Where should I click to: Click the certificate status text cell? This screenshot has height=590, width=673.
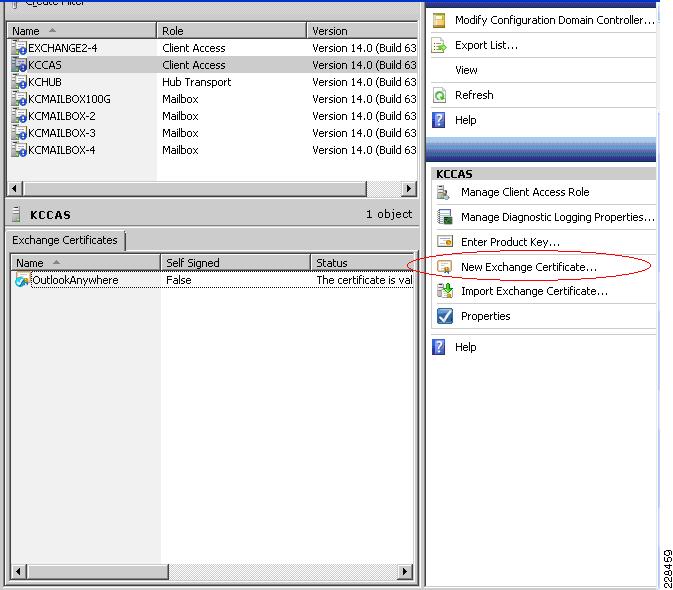click(x=364, y=280)
